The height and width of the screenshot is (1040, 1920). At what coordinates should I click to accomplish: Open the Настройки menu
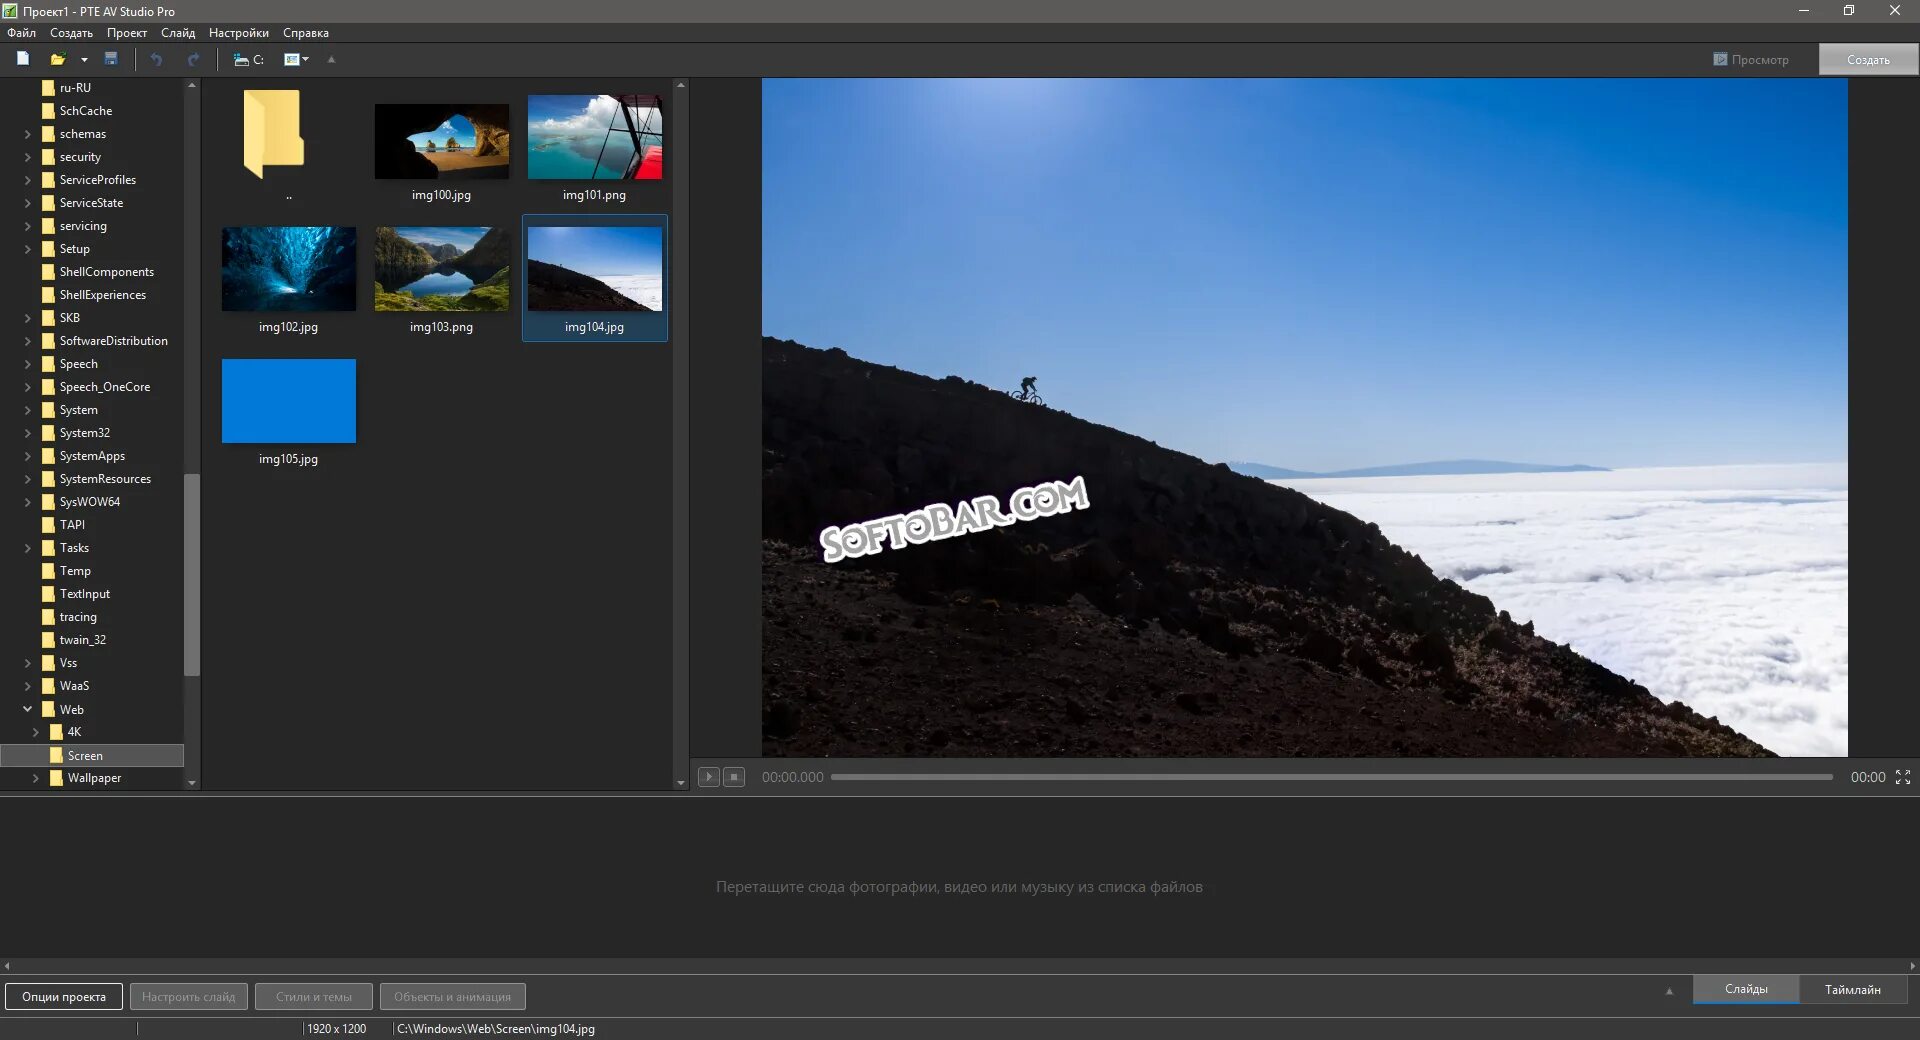coord(238,33)
